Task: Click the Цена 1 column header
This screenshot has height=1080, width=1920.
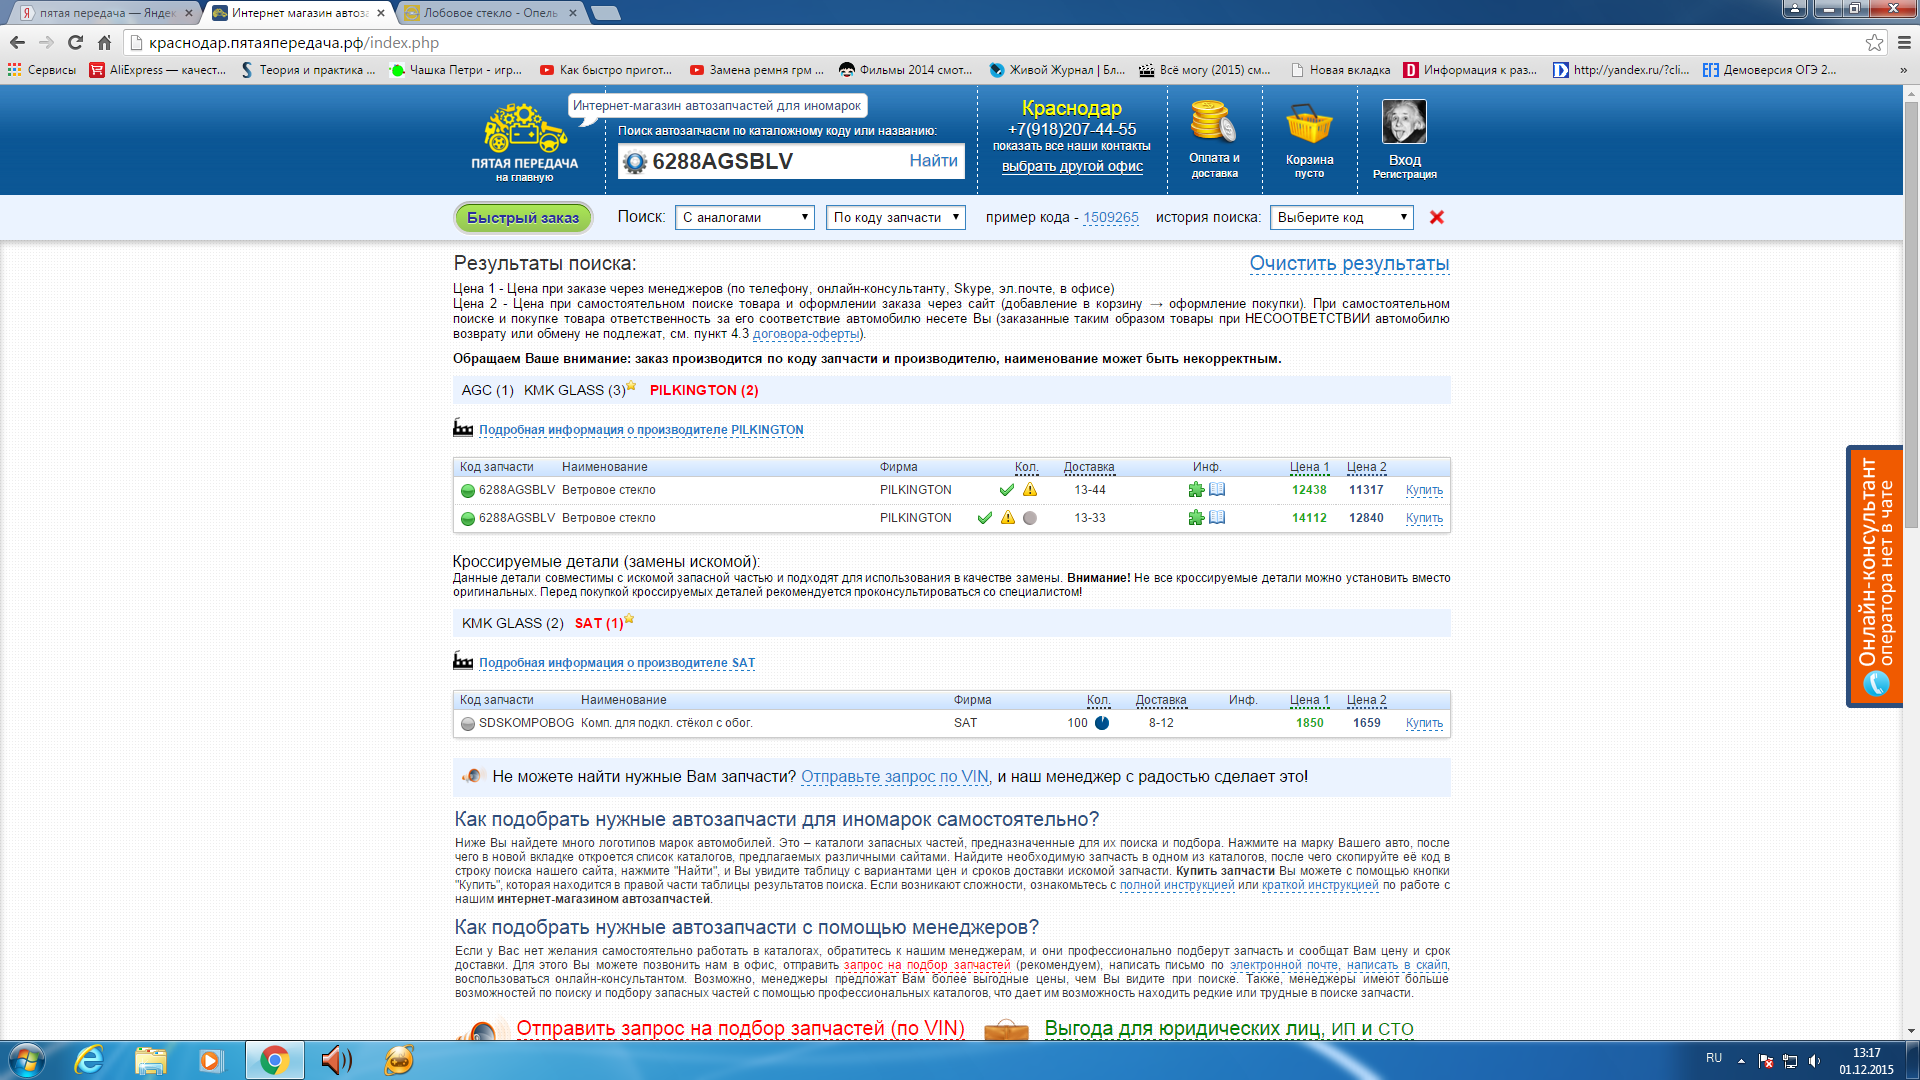Action: pyautogui.click(x=1309, y=467)
